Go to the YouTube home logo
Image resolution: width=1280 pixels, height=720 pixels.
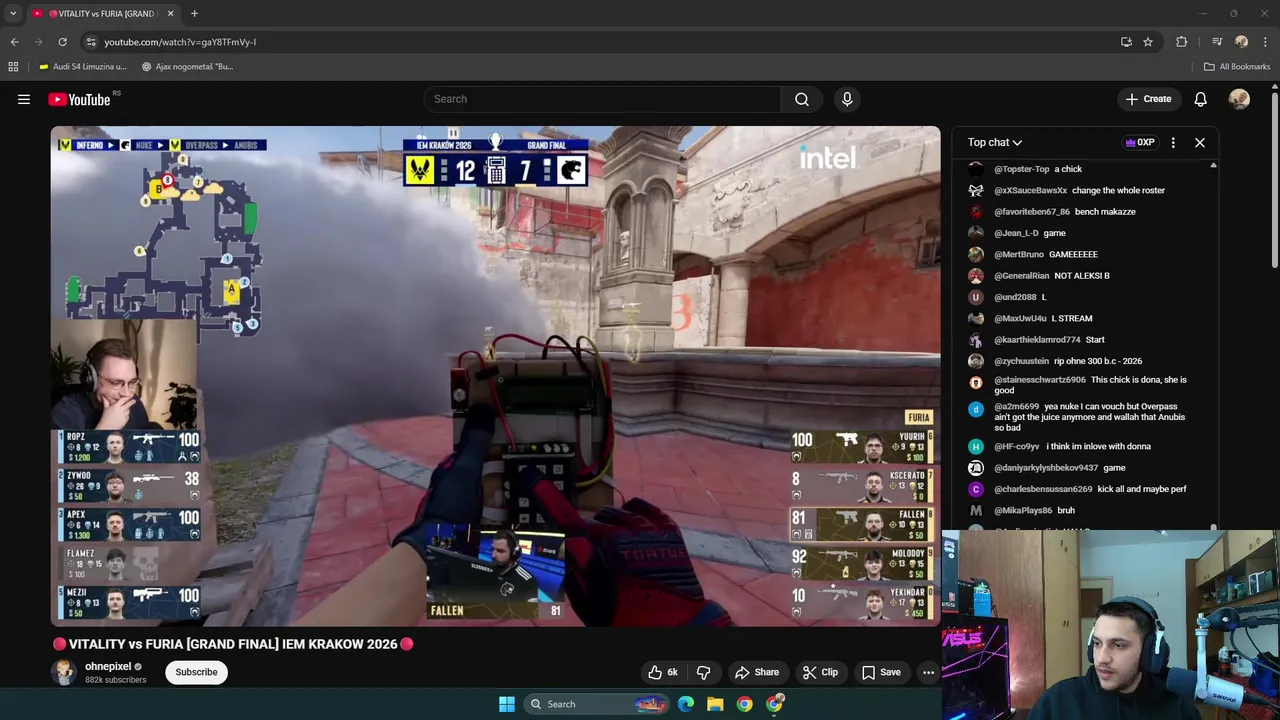coord(79,99)
